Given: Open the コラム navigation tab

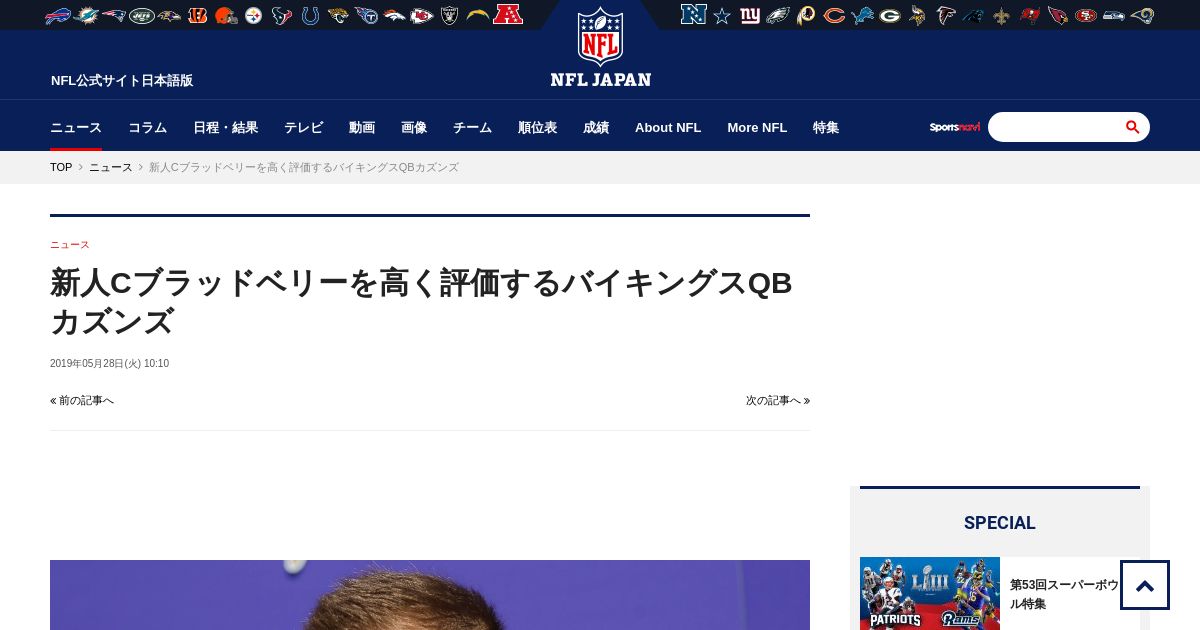Looking at the screenshot, I should pyautogui.click(x=147, y=127).
